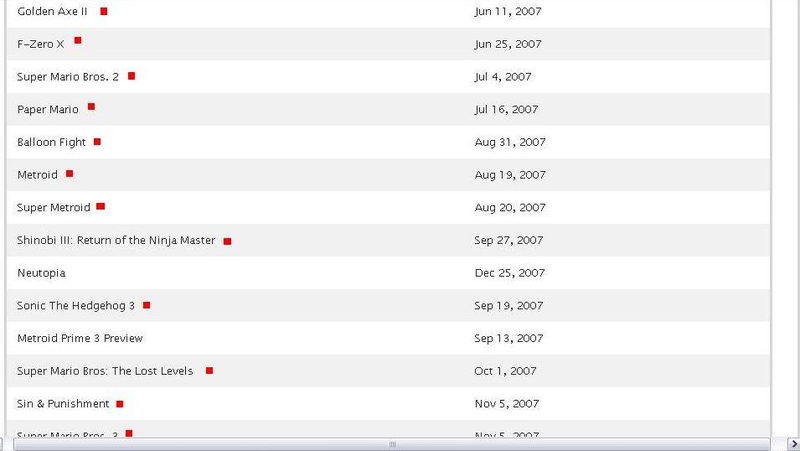Select the red square after Super Mario Bros. 2

tap(131, 76)
